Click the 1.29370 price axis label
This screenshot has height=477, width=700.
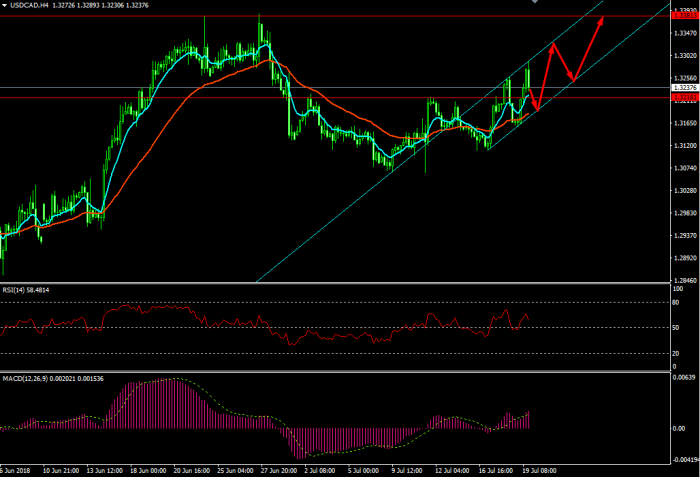(685, 235)
